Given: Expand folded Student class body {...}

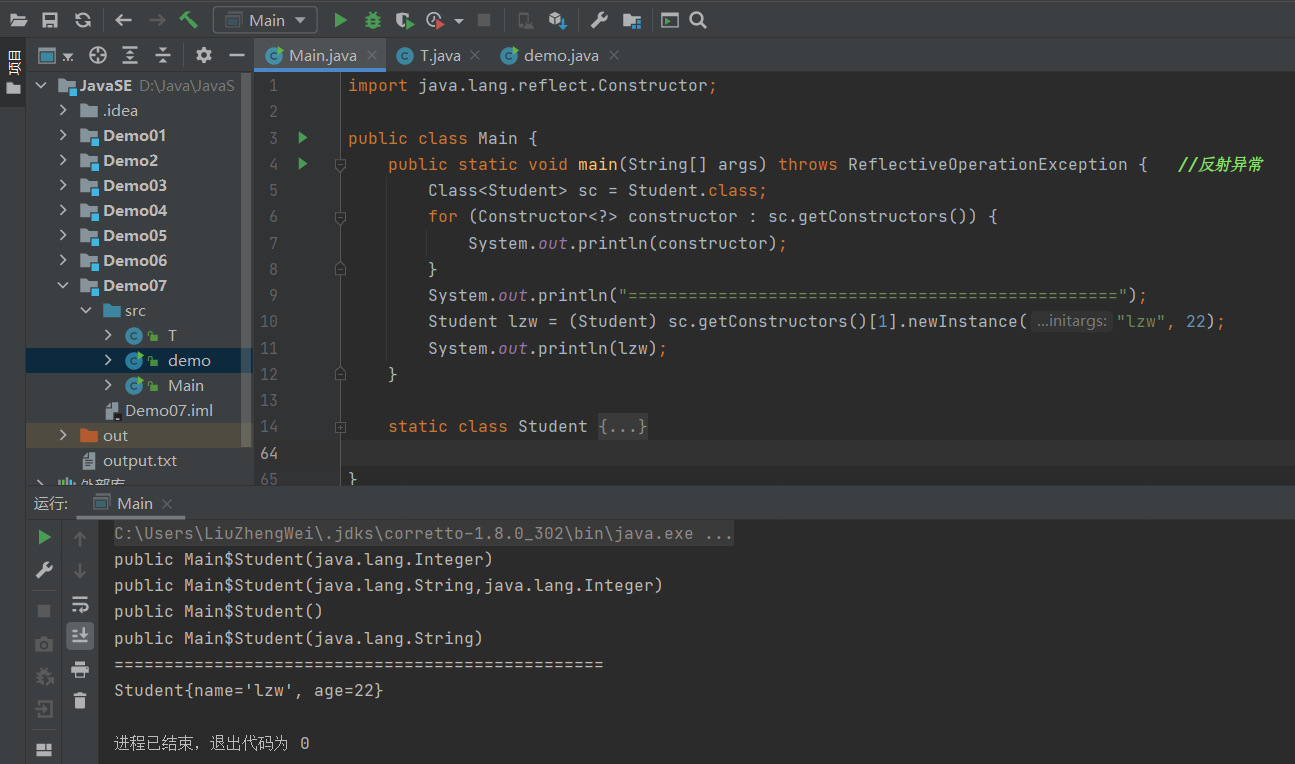Looking at the screenshot, I should pyautogui.click(x=623, y=427).
